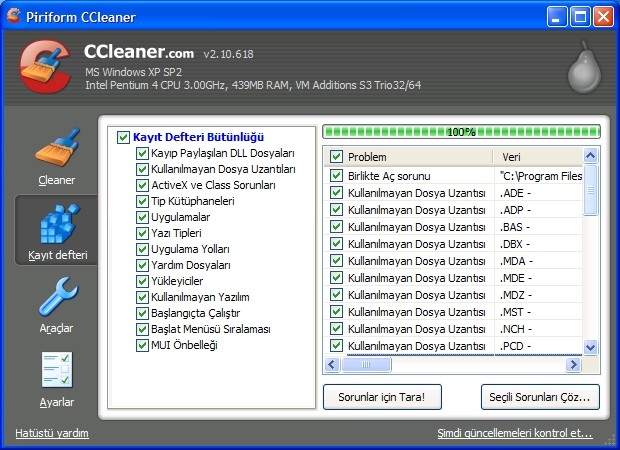620x450 pixels.
Task: Uncheck the .ADE extension row checkbox
Action: 336,193
